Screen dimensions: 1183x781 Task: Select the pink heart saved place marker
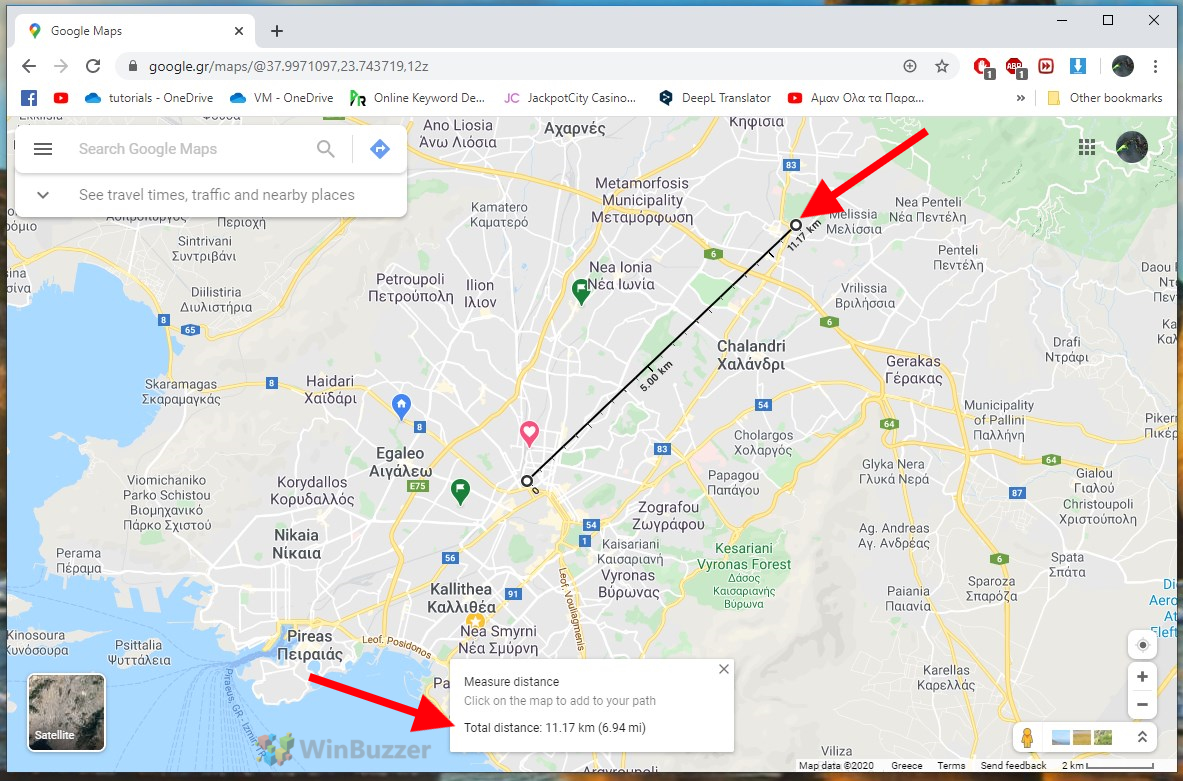[530, 433]
